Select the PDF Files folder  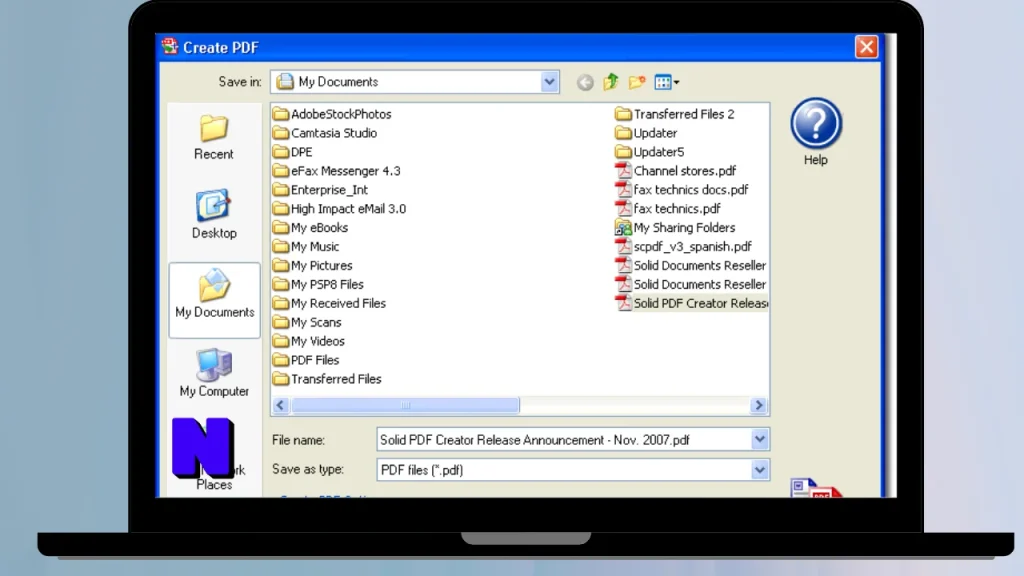pyautogui.click(x=306, y=360)
